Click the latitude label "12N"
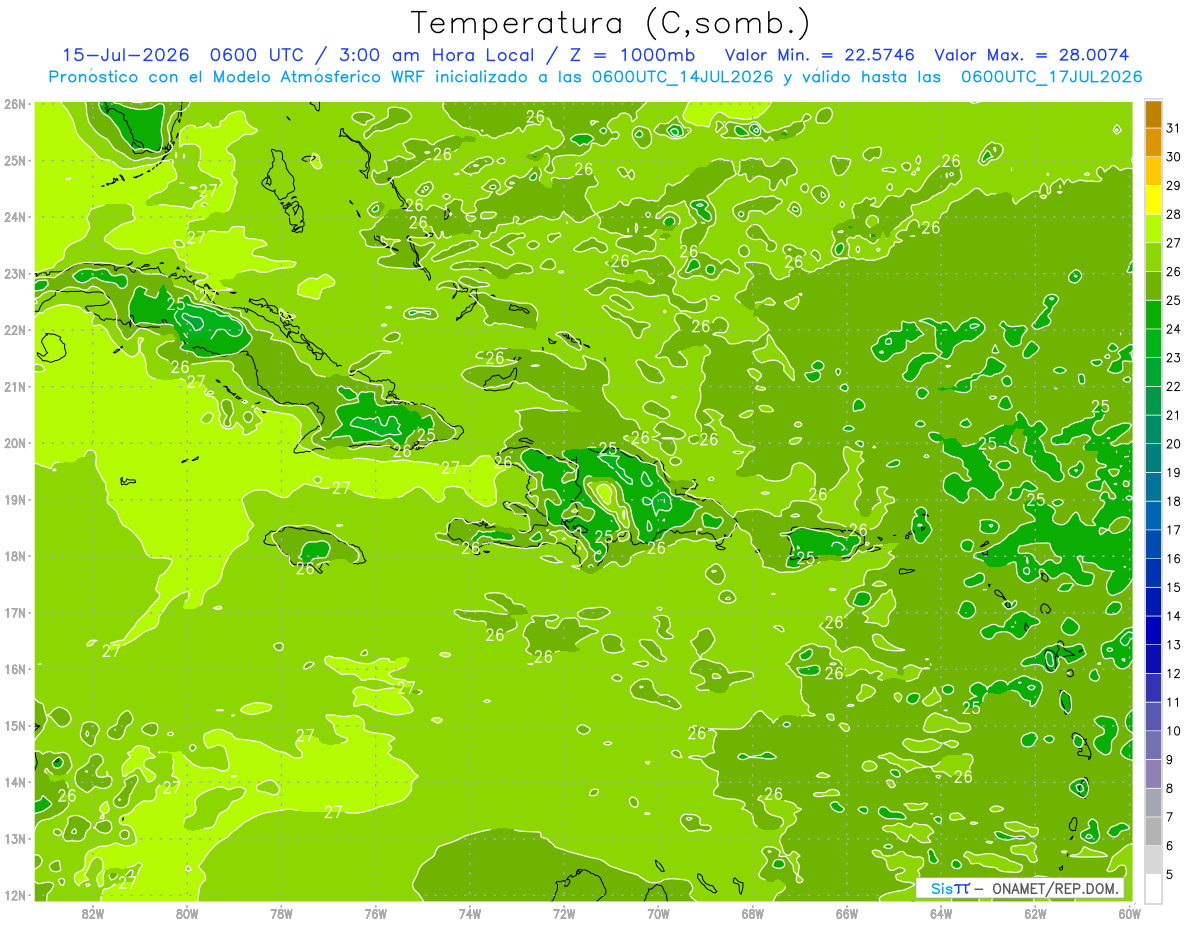Screen dimensions: 1200x927 [14, 895]
